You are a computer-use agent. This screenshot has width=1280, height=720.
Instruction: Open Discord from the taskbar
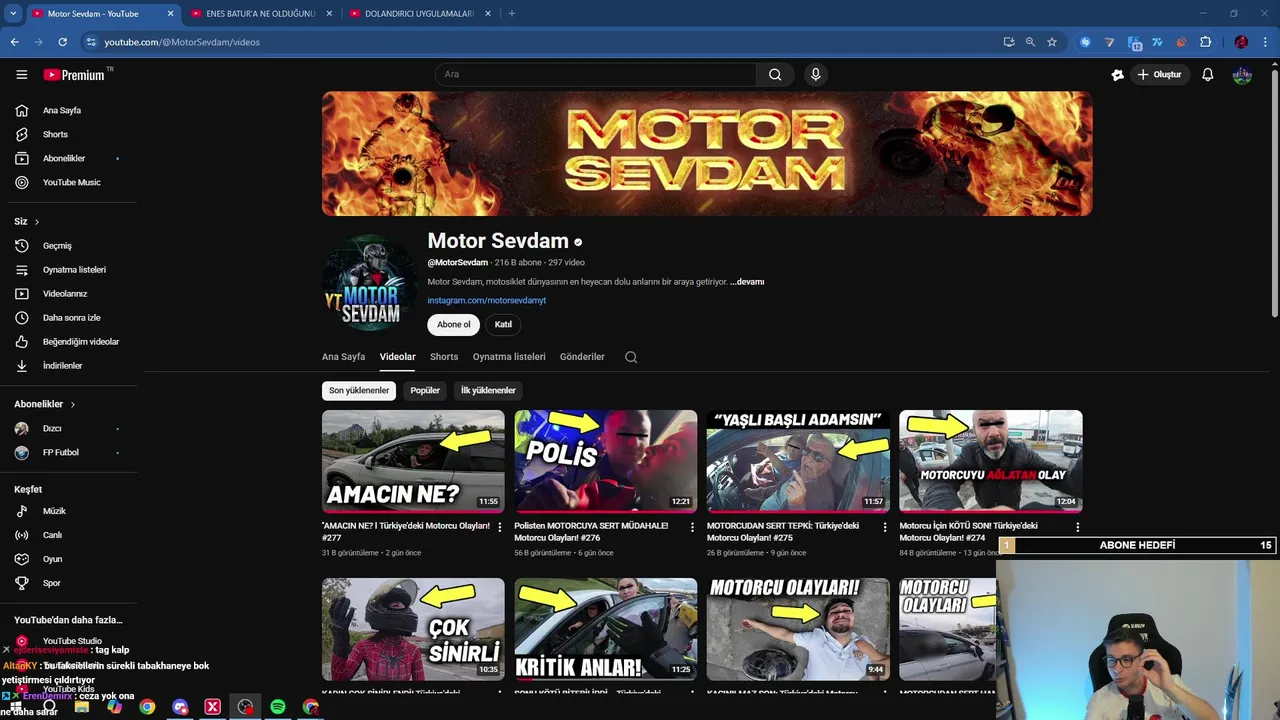pos(180,707)
